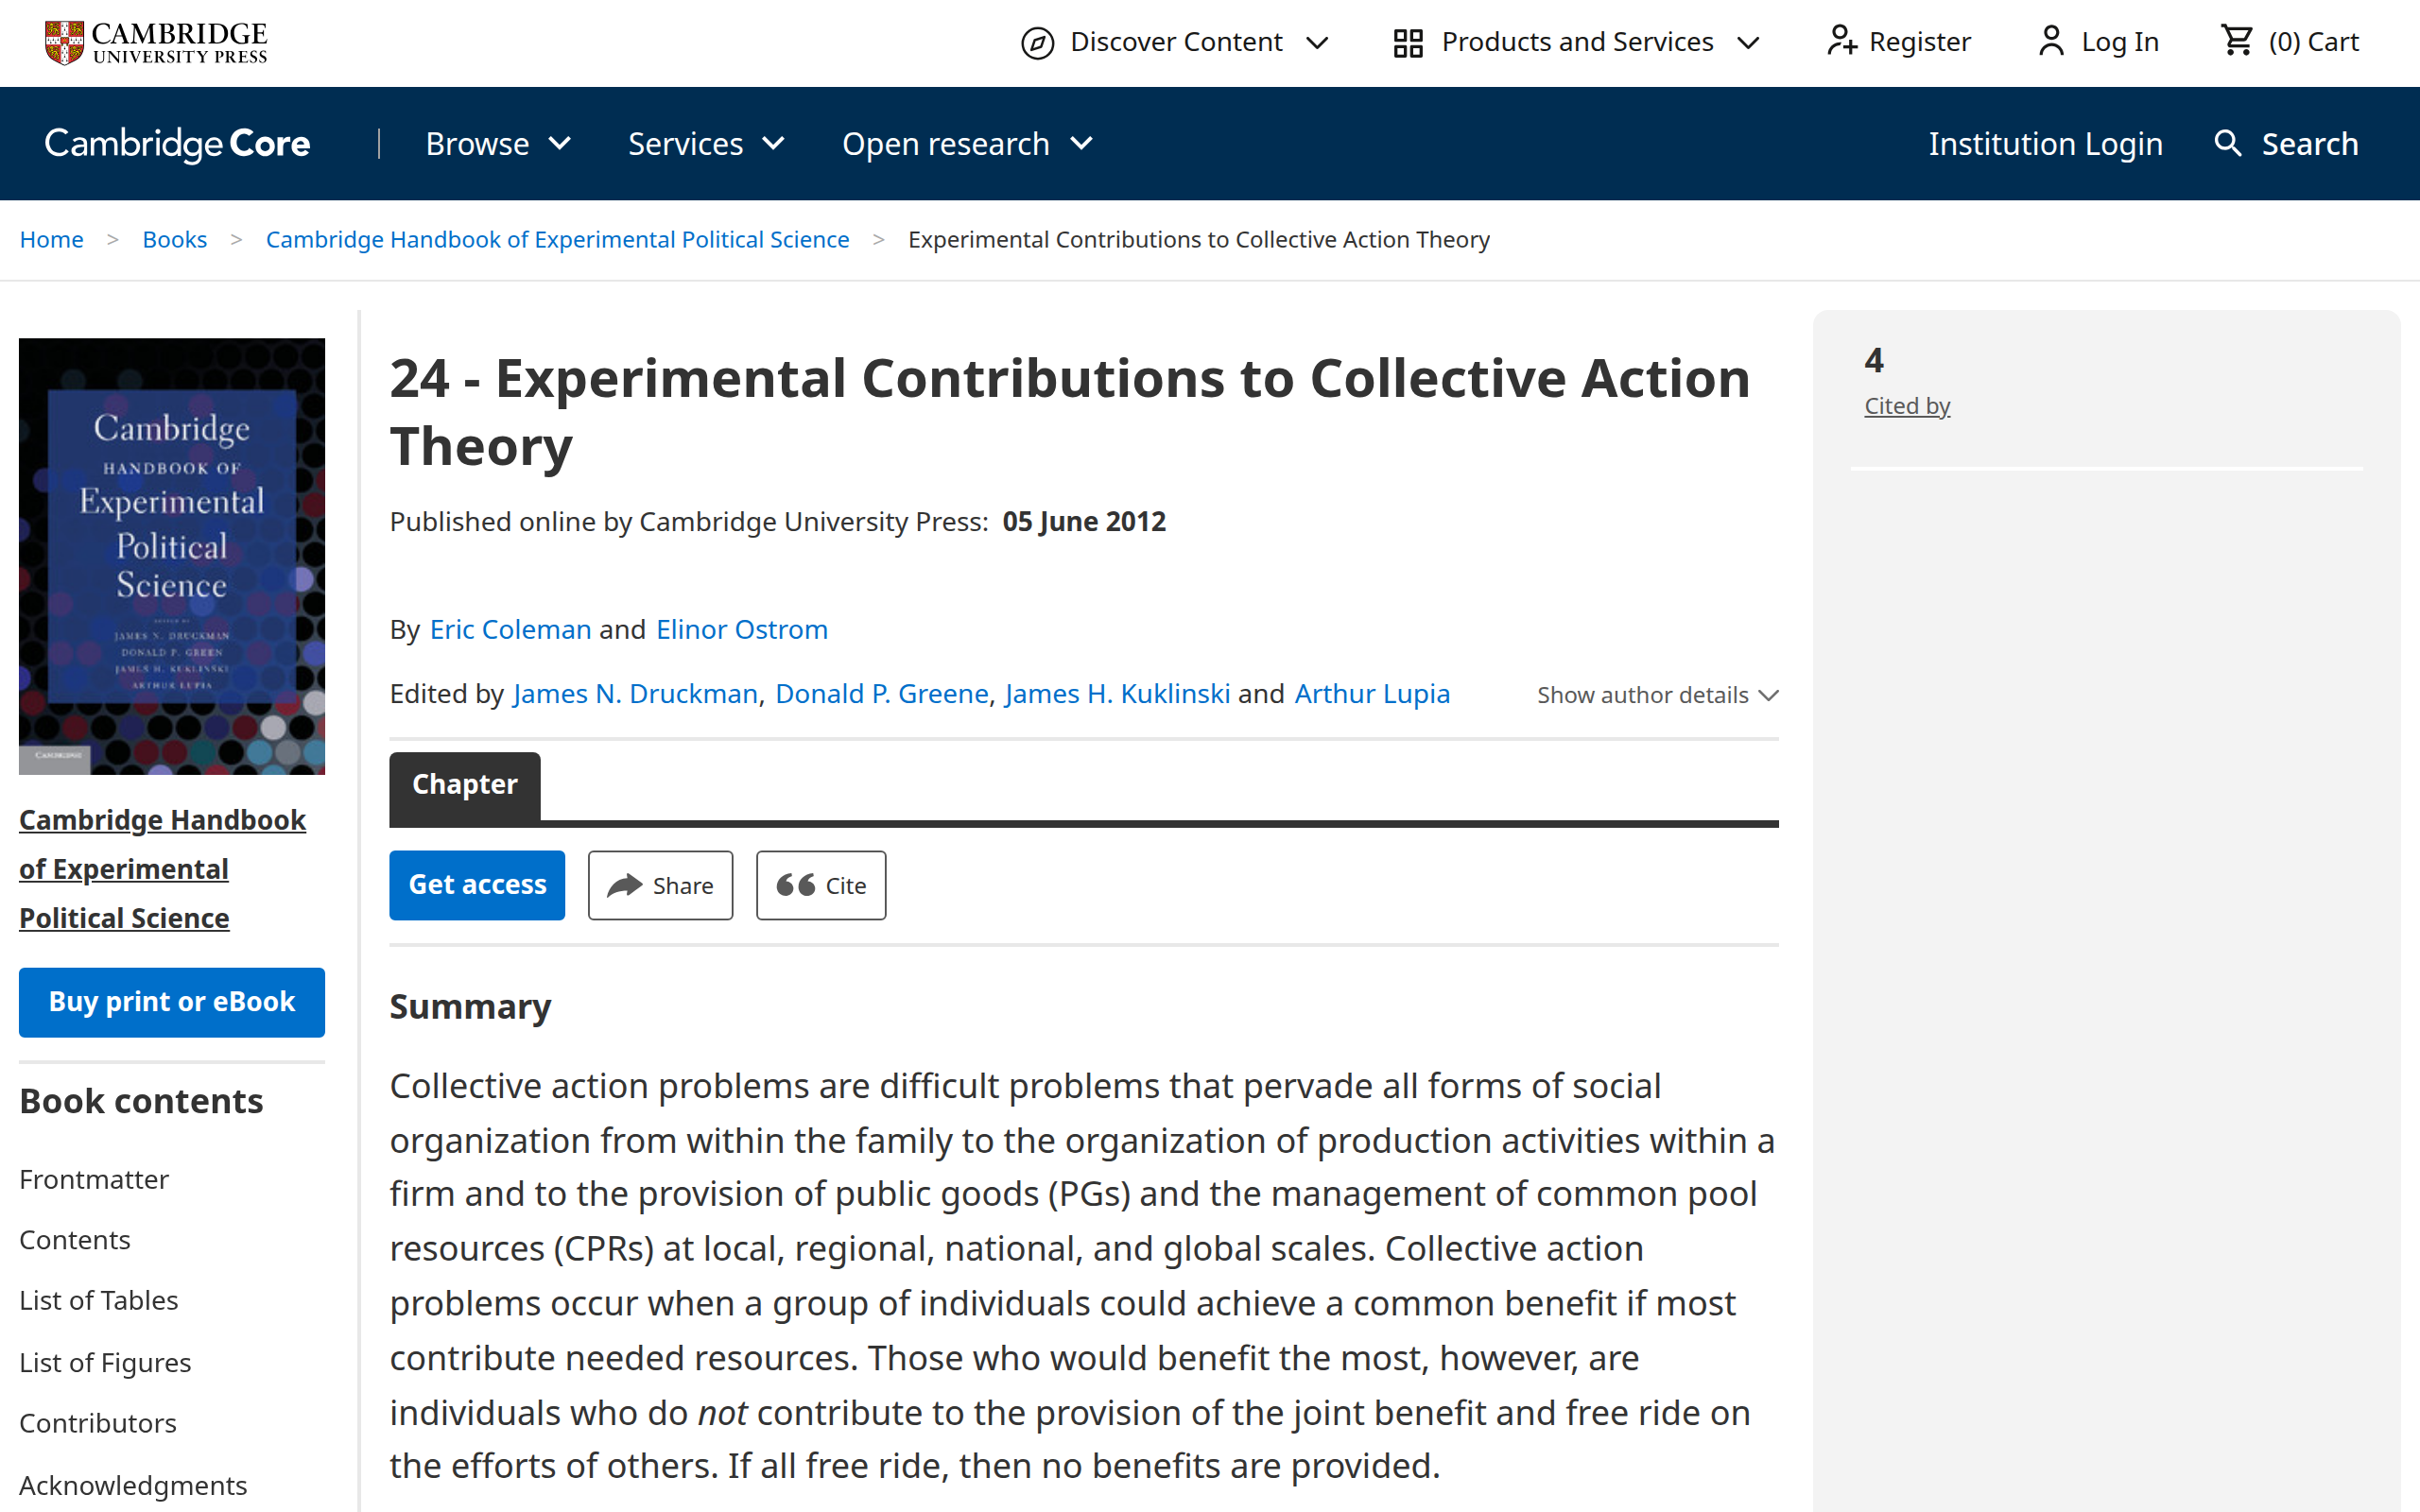Open Frontmatter in Book contents
The image size is (2420, 1512).
[x=94, y=1180]
